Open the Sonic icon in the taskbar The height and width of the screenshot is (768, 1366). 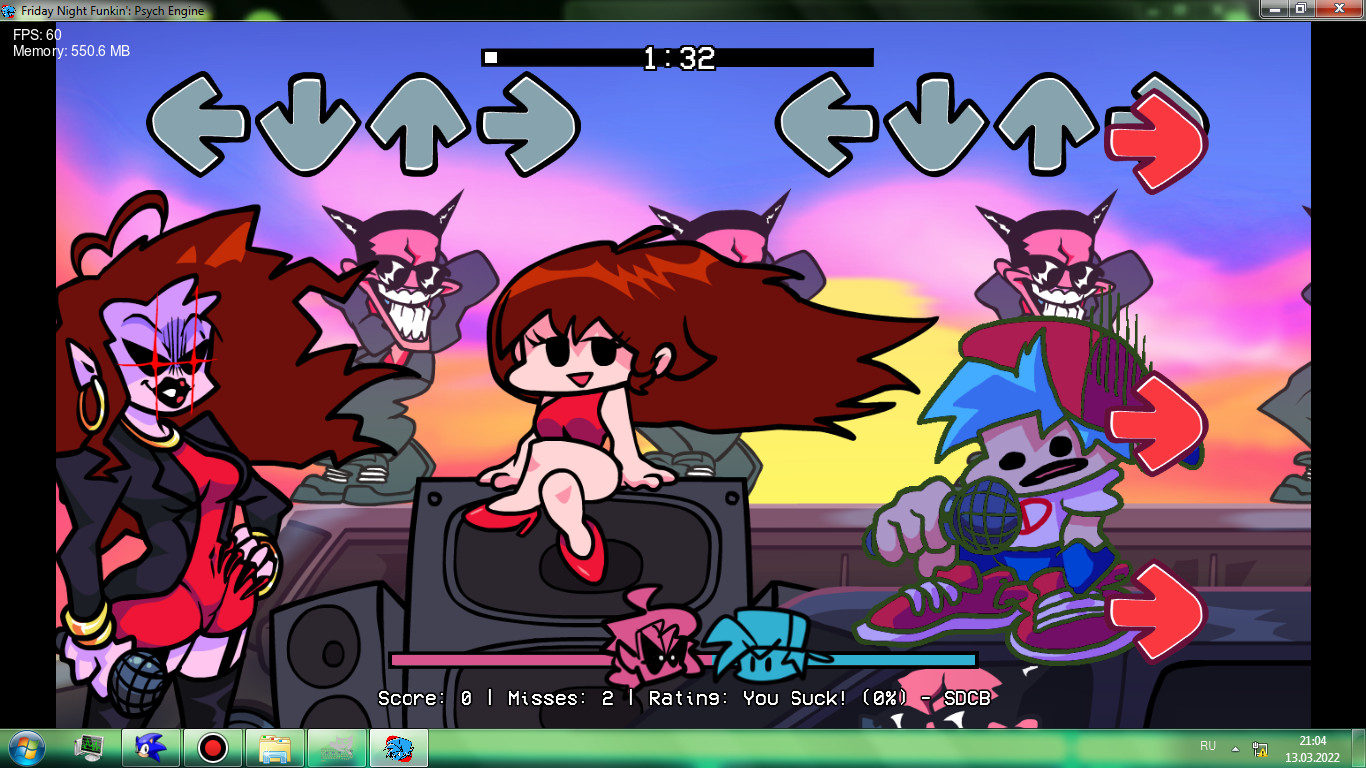click(x=150, y=747)
